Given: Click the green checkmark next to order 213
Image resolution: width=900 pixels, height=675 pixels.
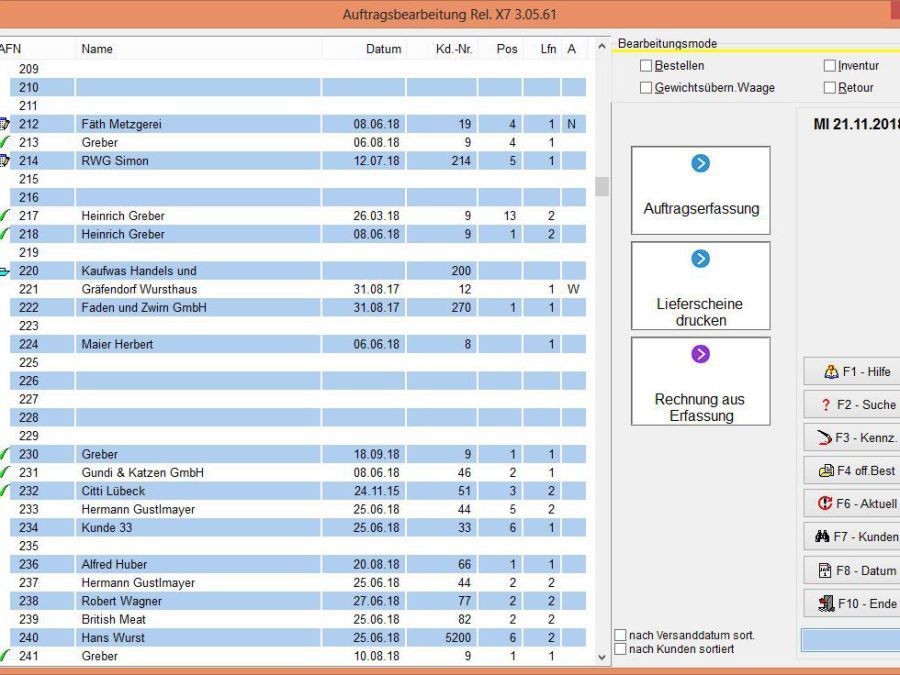Looking at the screenshot, I should (x=4, y=143).
